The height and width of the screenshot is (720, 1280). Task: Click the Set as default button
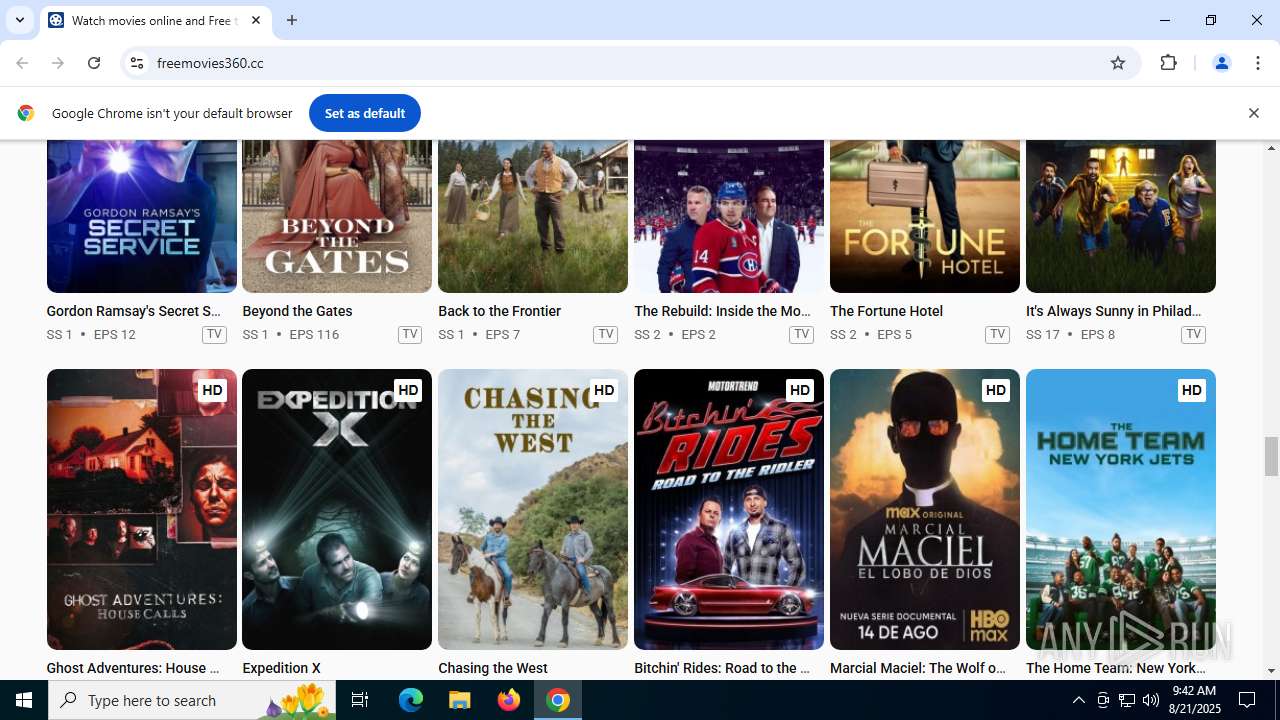tap(364, 113)
